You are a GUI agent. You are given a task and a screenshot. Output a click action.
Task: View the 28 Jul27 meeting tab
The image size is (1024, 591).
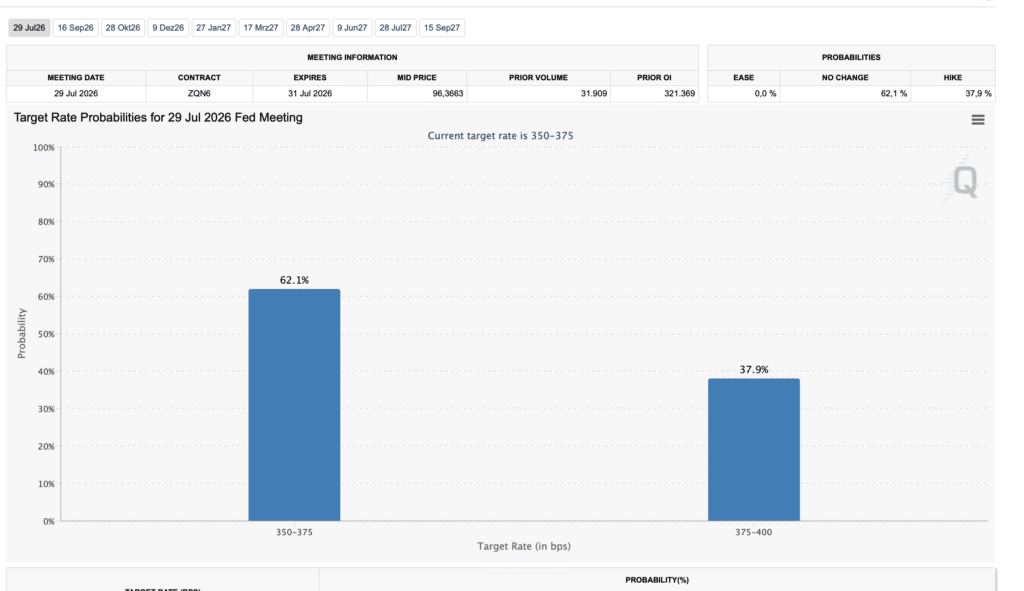pos(395,28)
